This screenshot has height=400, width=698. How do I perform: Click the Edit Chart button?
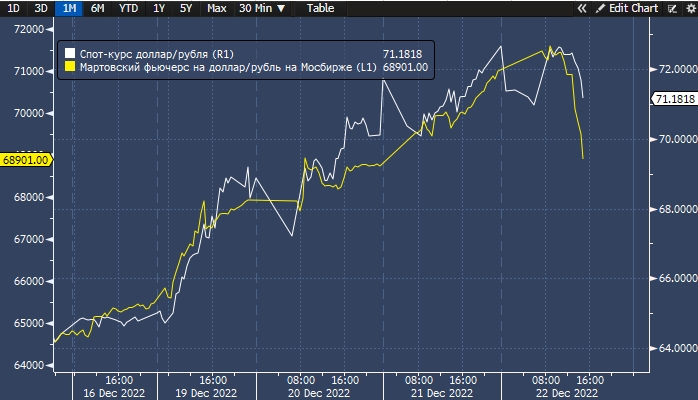pyautogui.click(x=633, y=8)
